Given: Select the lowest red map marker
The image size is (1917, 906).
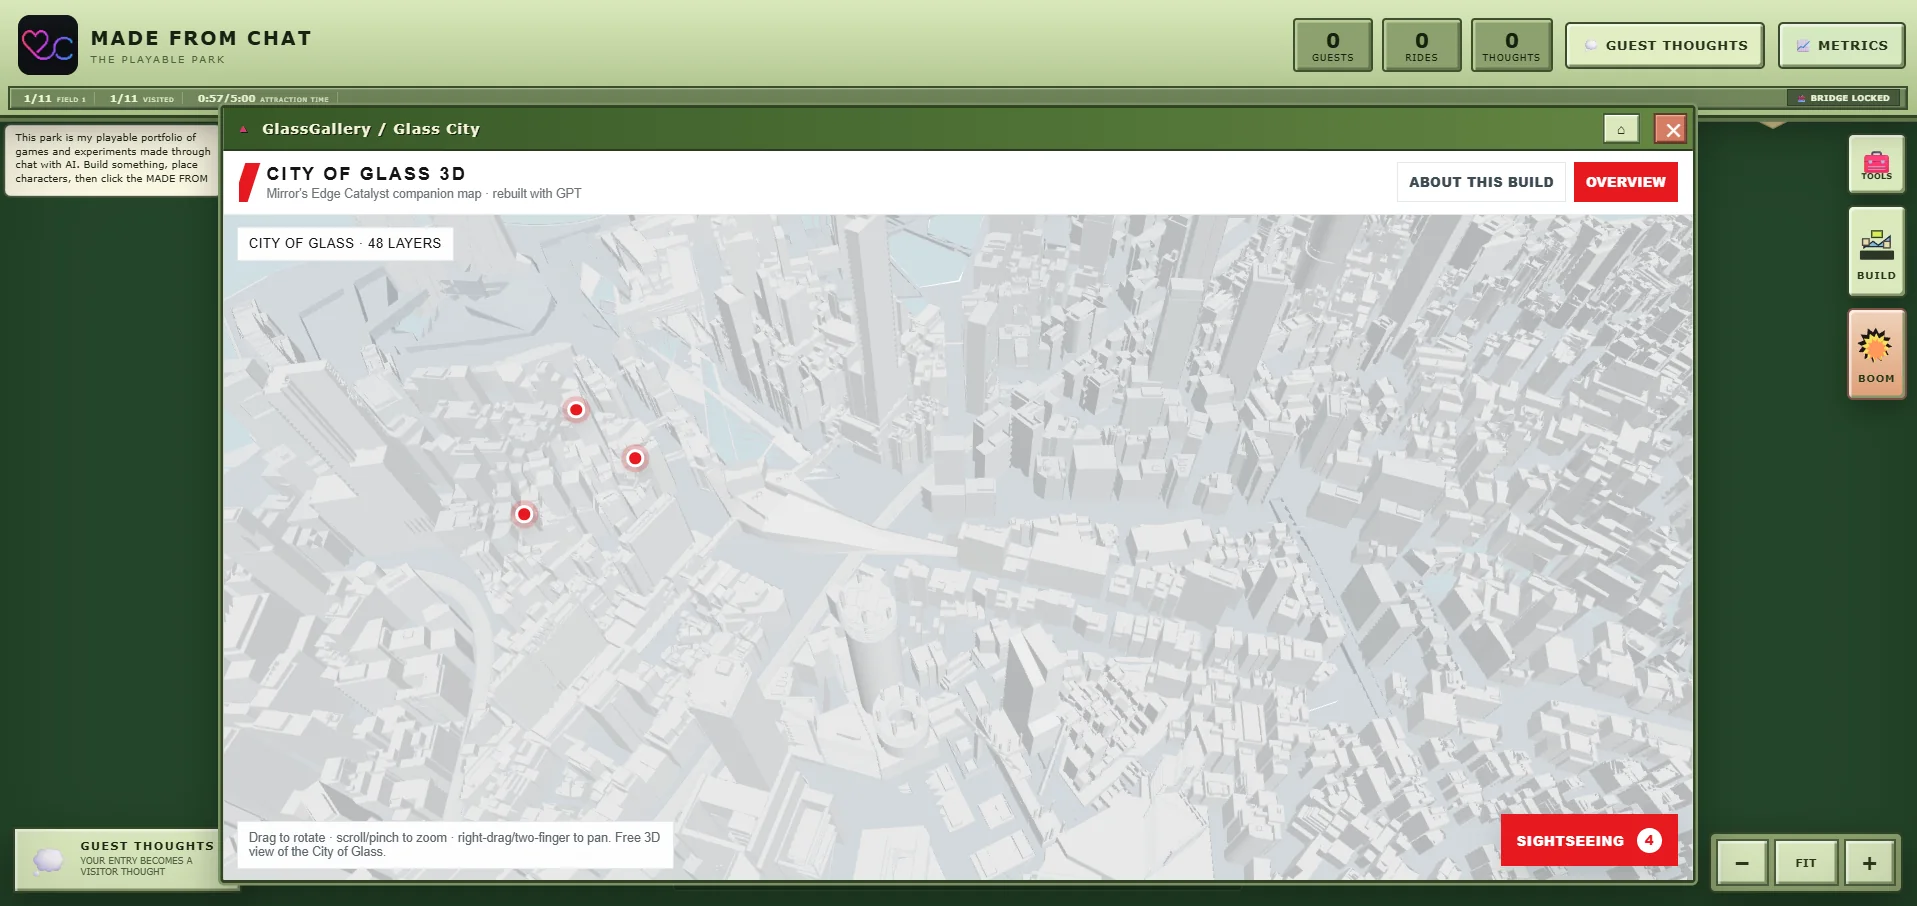Looking at the screenshot, I should click(524, 514).
